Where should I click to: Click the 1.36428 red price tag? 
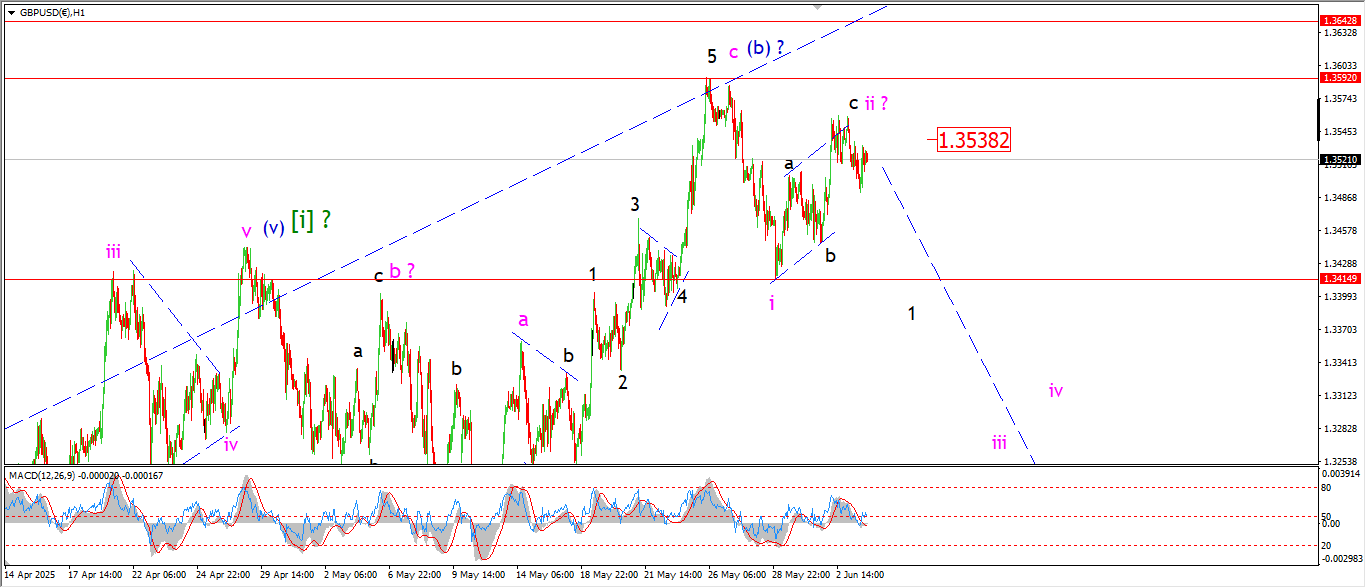pos(1340,20)
